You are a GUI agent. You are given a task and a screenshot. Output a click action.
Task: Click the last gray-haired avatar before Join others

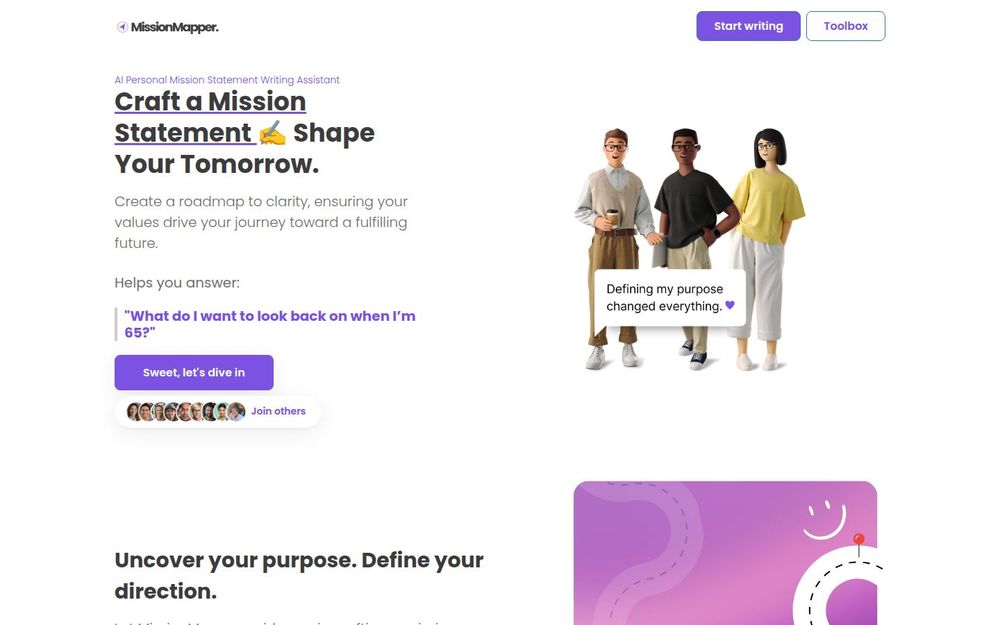[237, 411]
